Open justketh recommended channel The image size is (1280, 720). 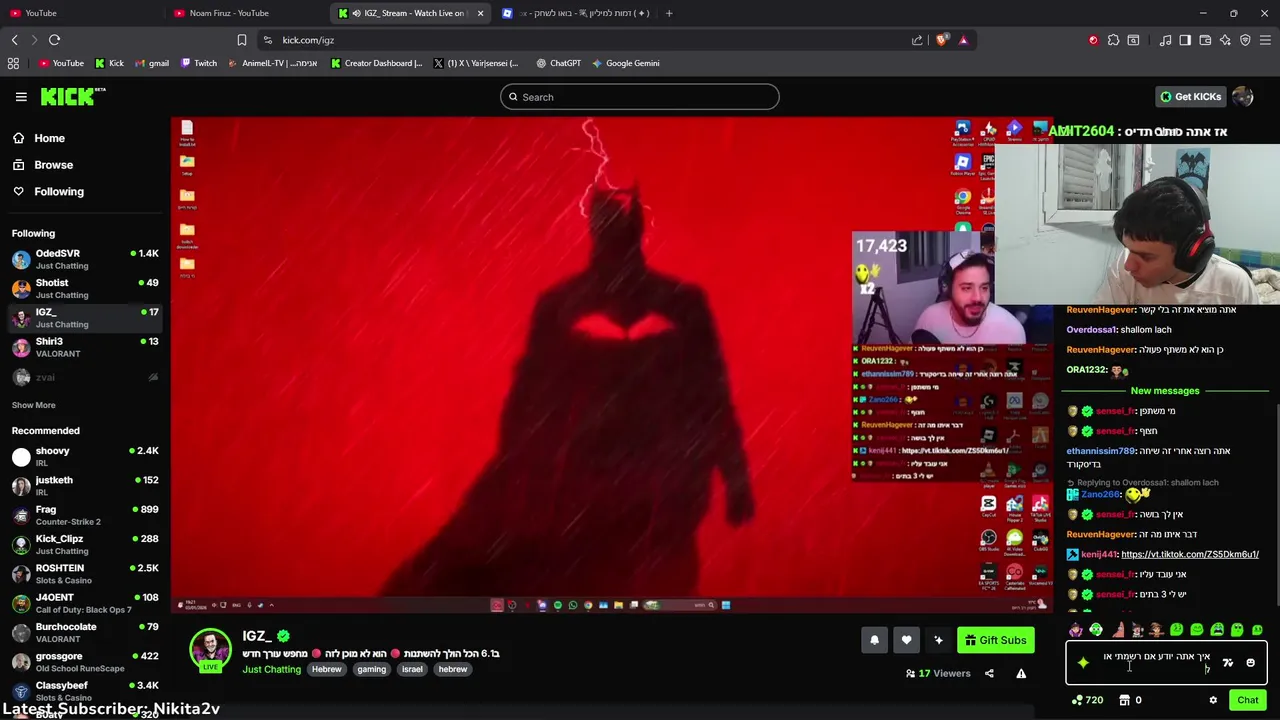(x=85, y=485)
